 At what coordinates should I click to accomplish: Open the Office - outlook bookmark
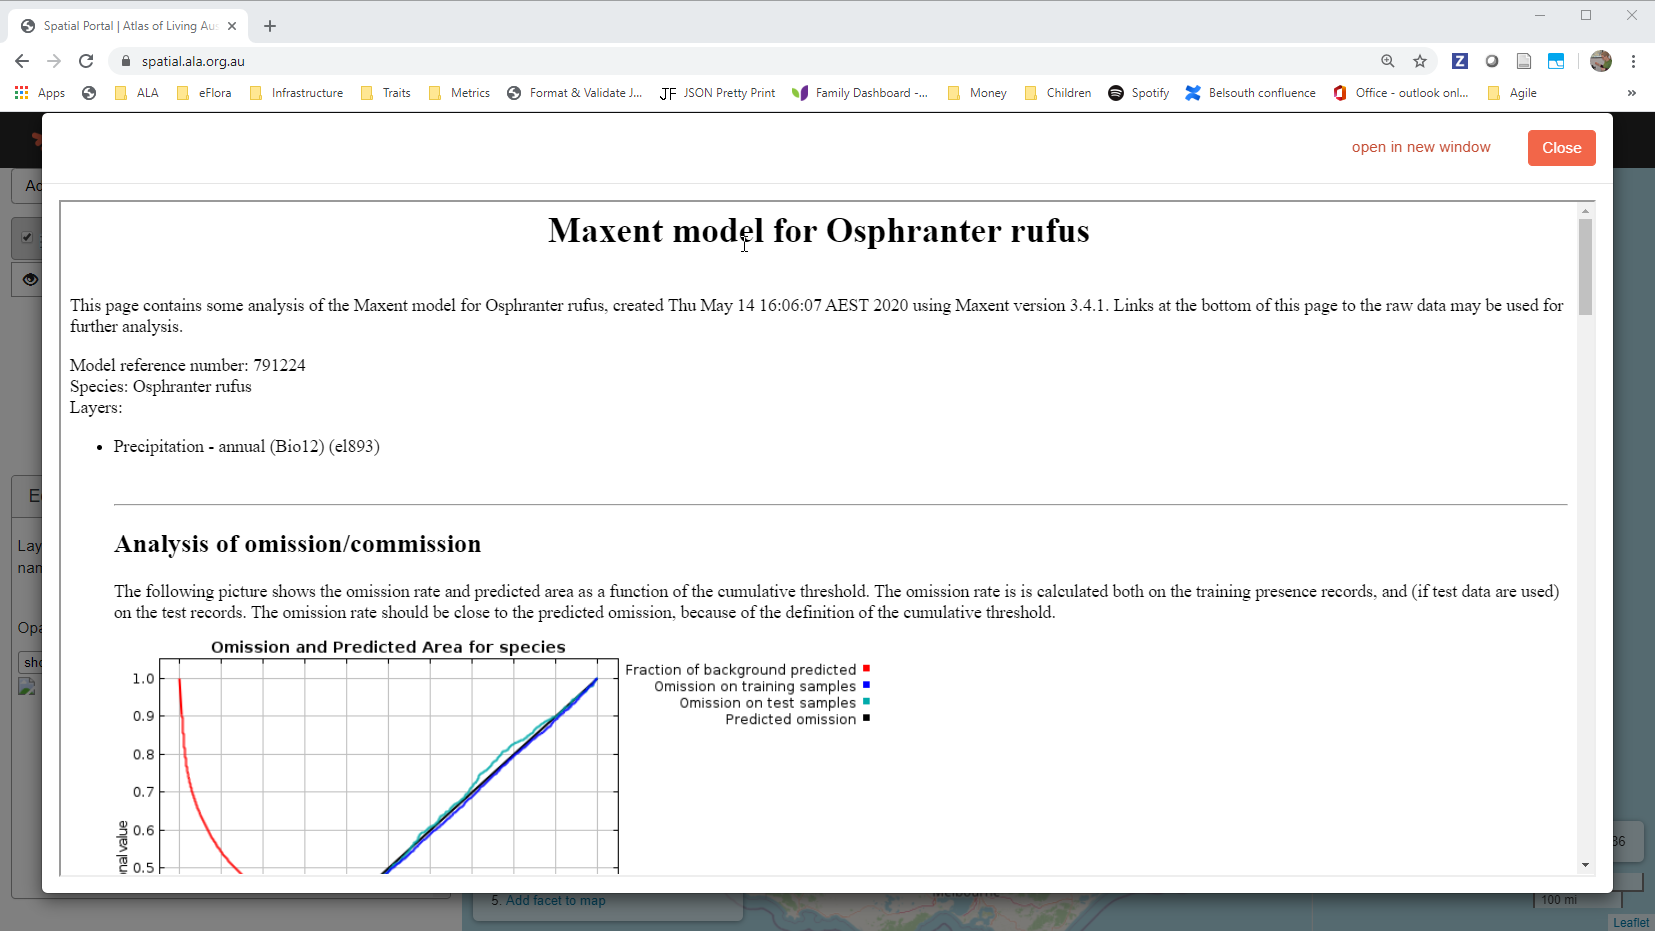(x=1401, y=93)
